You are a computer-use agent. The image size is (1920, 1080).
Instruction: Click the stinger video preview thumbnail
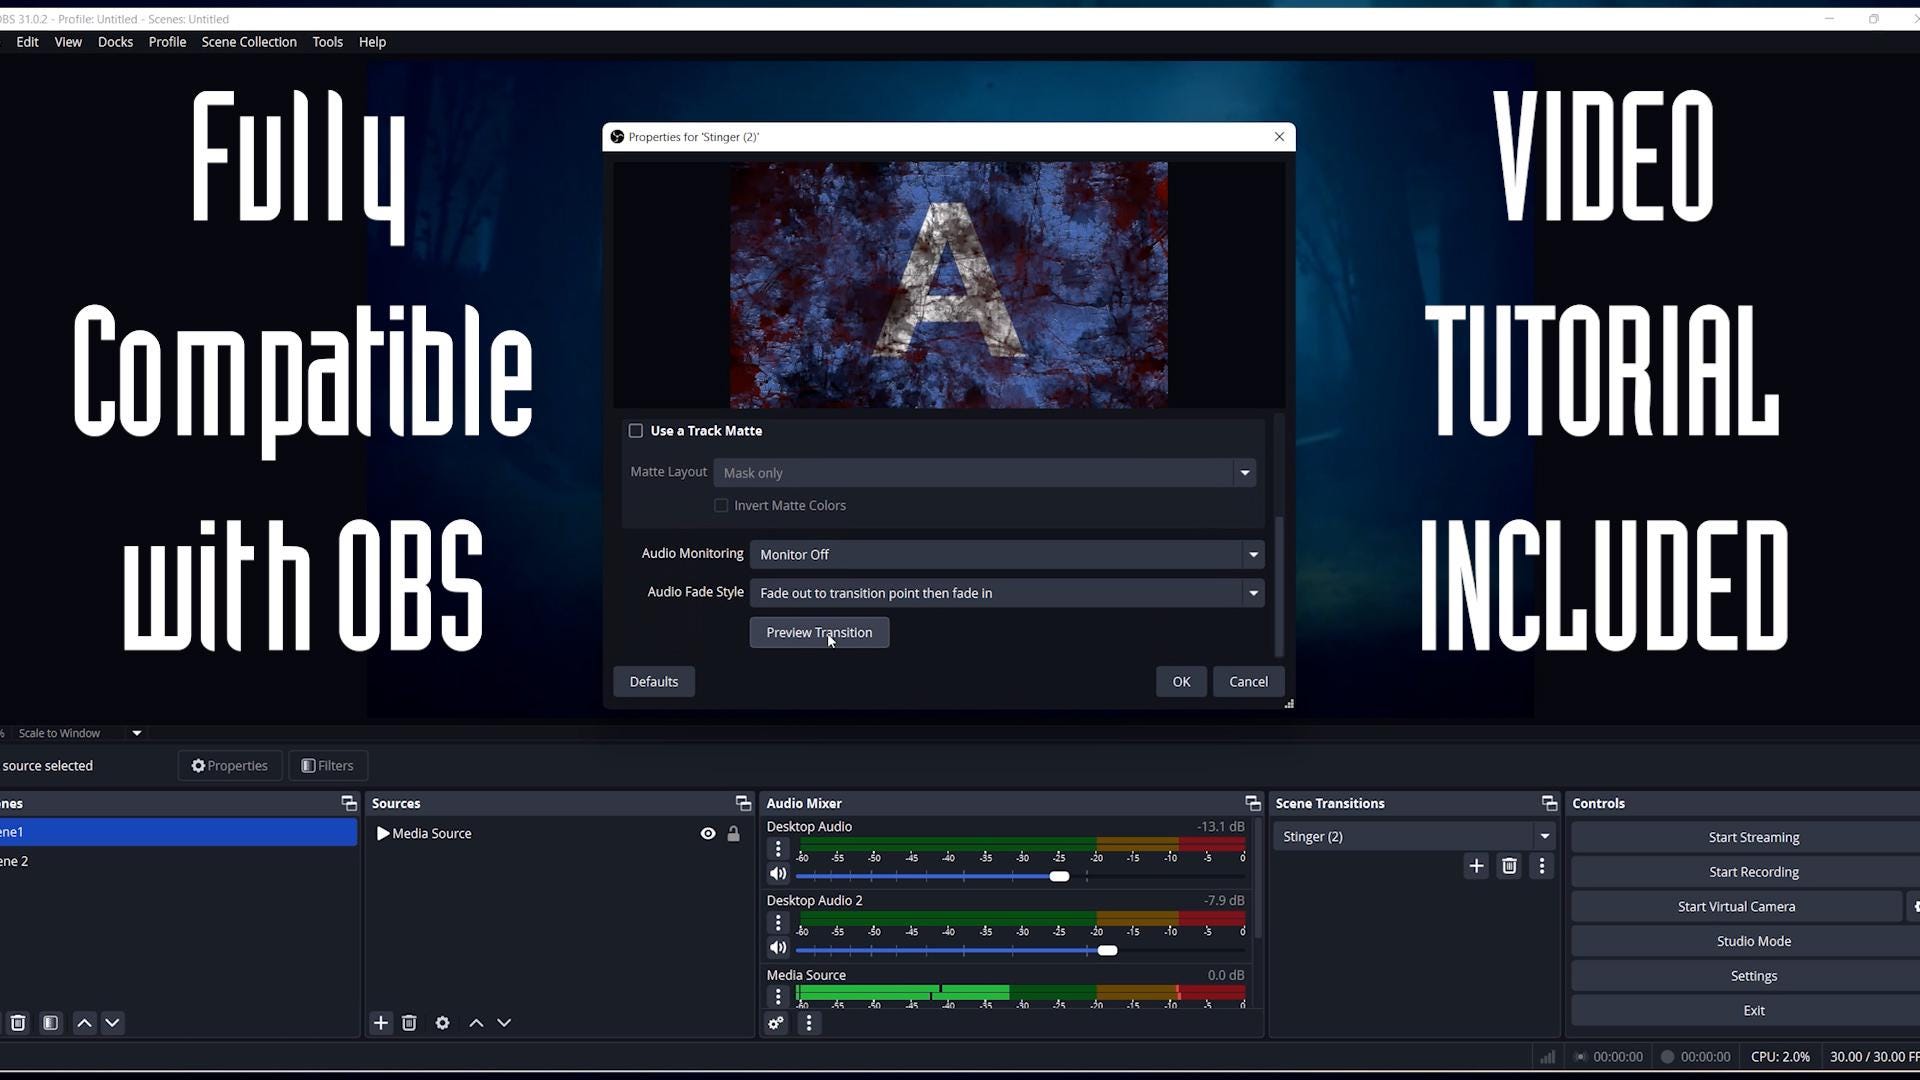[x=949, y=285]
